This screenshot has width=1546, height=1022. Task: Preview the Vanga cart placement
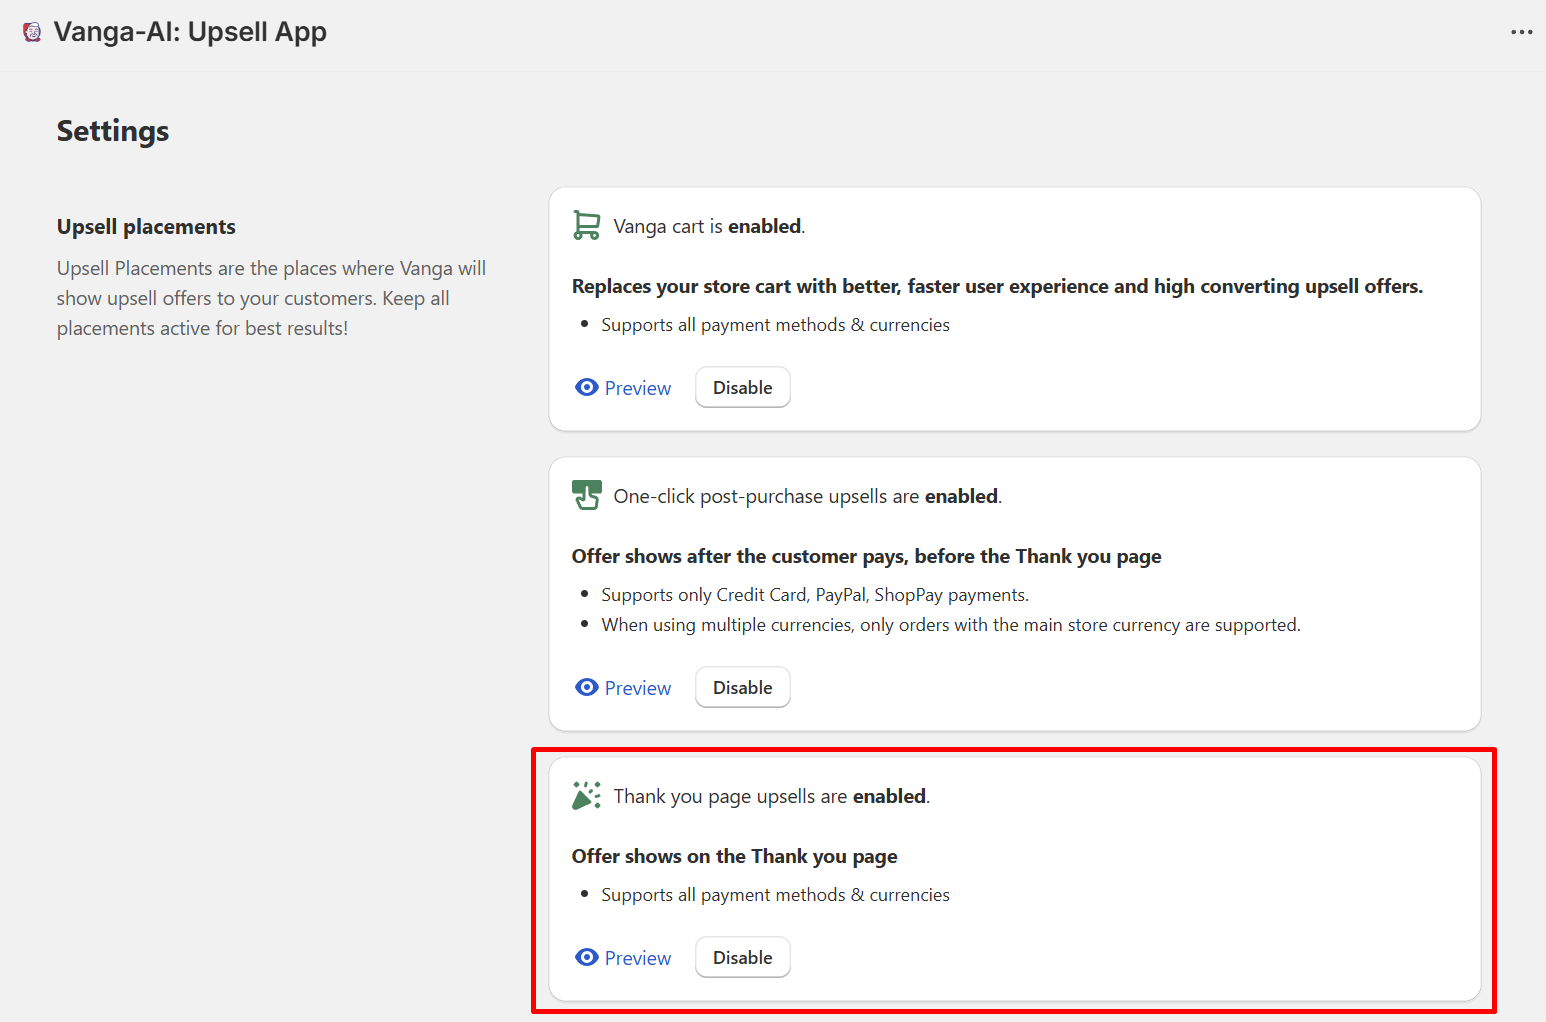pos(624,388)
